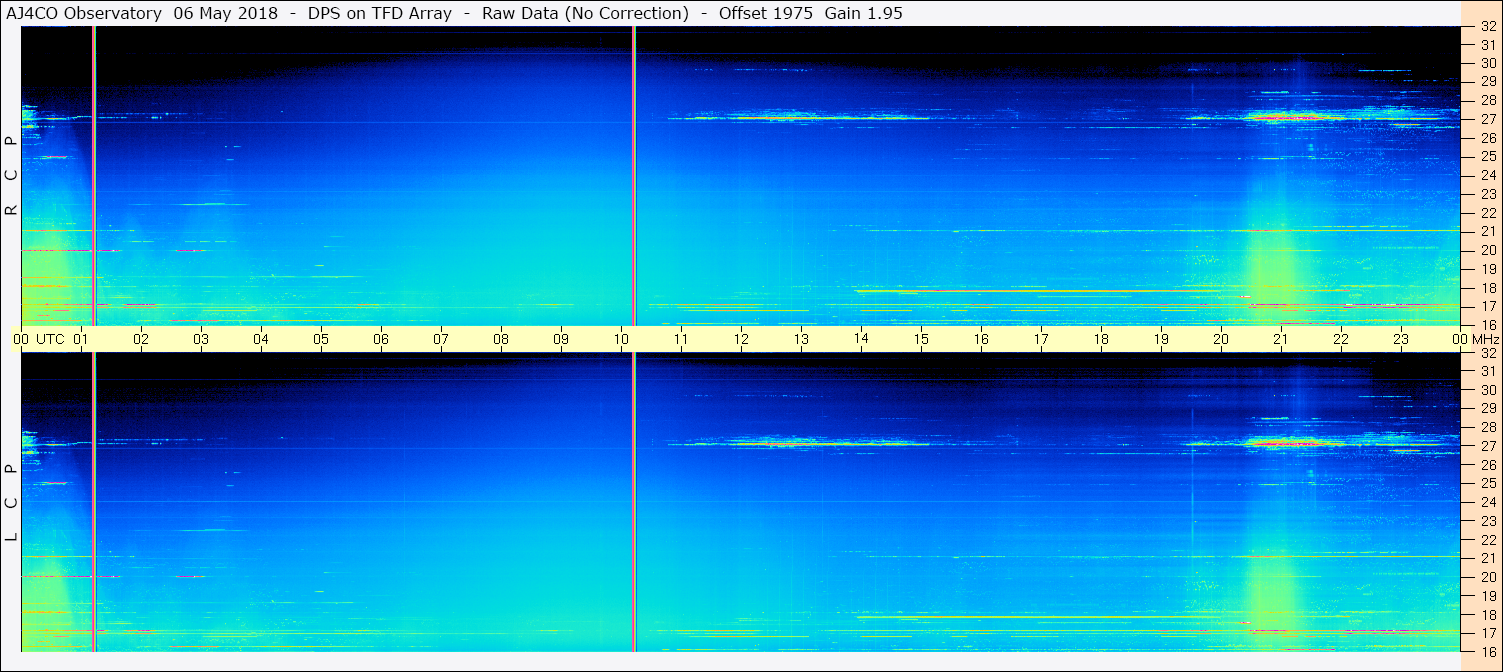This screenshot has width=1503, height=672.
Task: Click hour "08" on the time axis
Action: click(501, 339)
